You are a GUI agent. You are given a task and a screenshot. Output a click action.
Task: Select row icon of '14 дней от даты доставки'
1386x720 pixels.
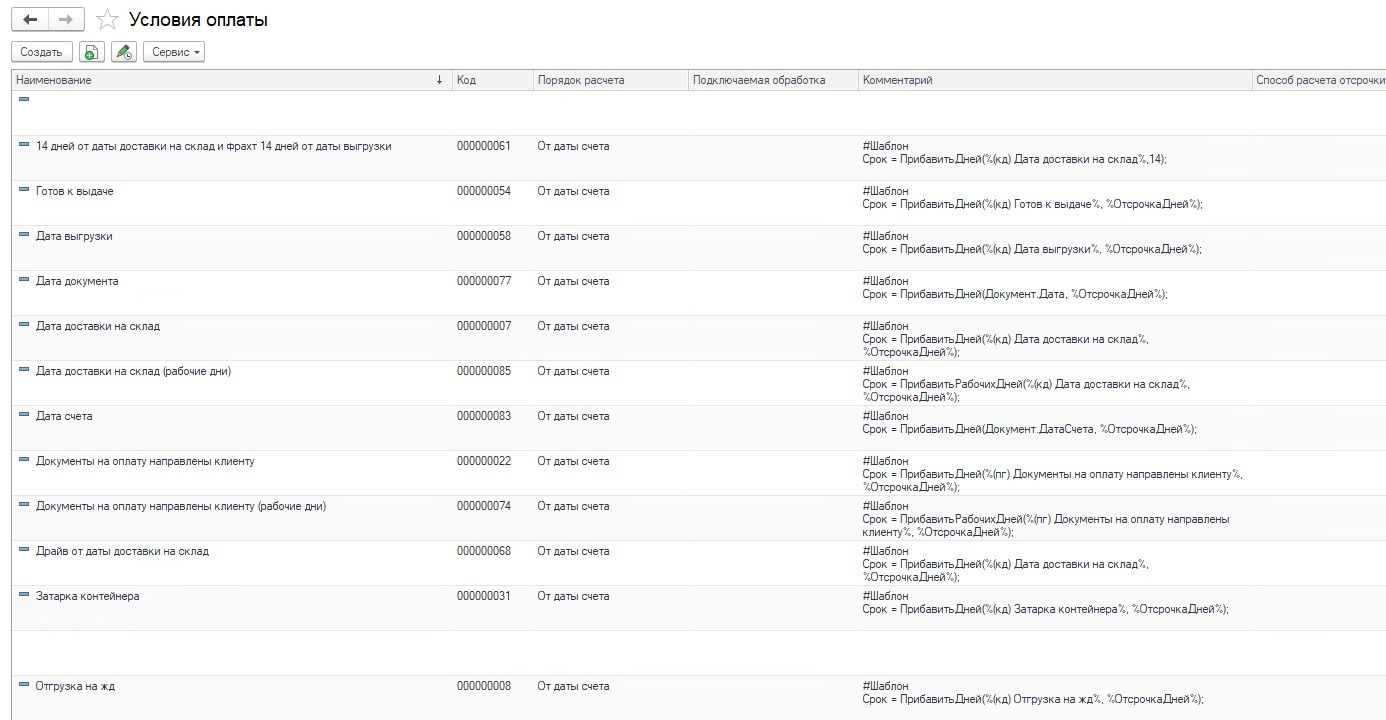click(x=24, y=144)
